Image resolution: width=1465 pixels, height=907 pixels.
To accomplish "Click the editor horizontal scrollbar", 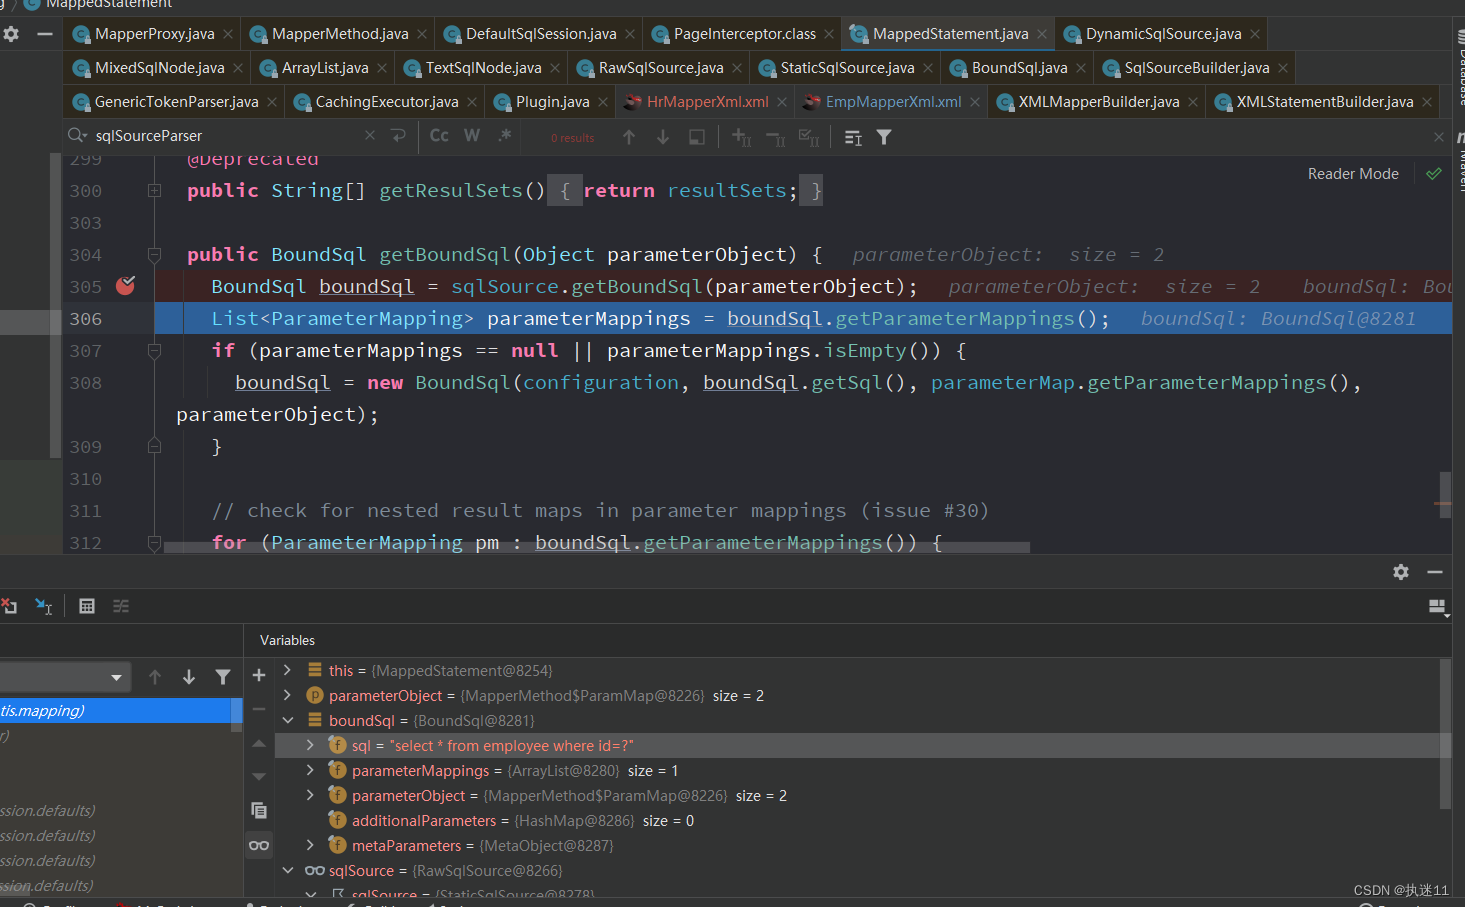I will [597, 547].
